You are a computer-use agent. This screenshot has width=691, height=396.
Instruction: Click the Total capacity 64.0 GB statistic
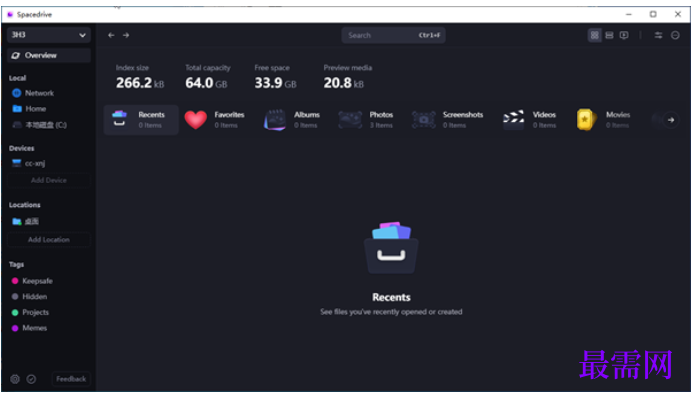coord(208,78)
